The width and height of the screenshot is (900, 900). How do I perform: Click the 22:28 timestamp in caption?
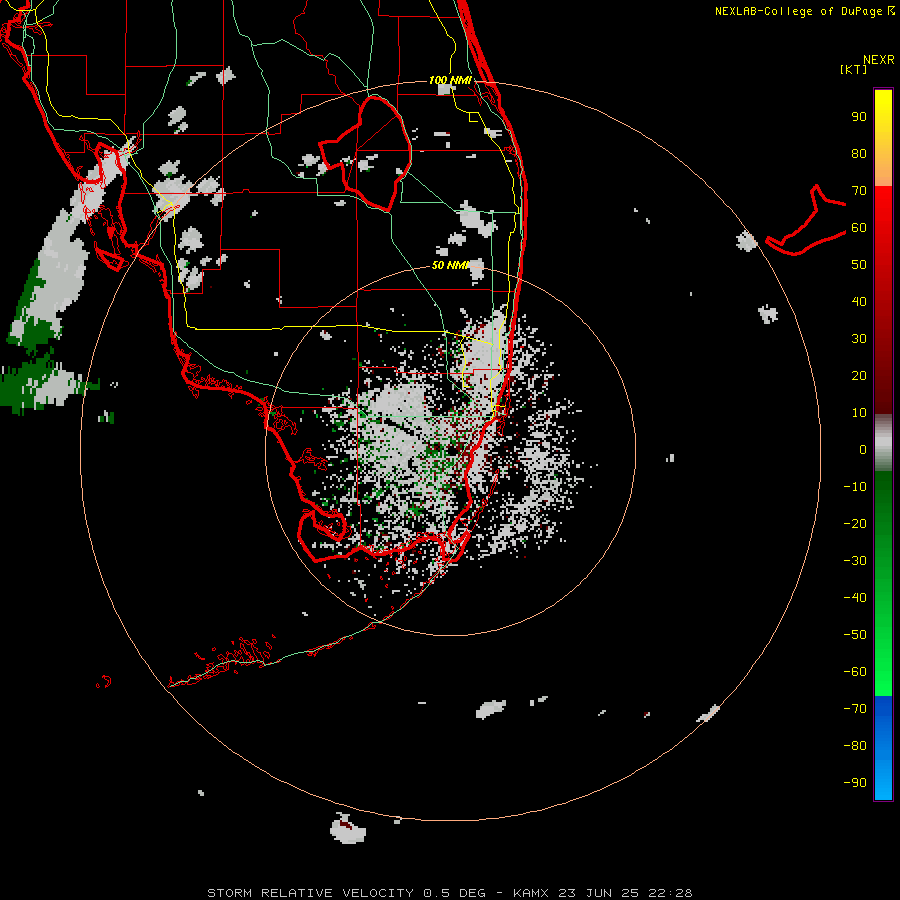670,893
